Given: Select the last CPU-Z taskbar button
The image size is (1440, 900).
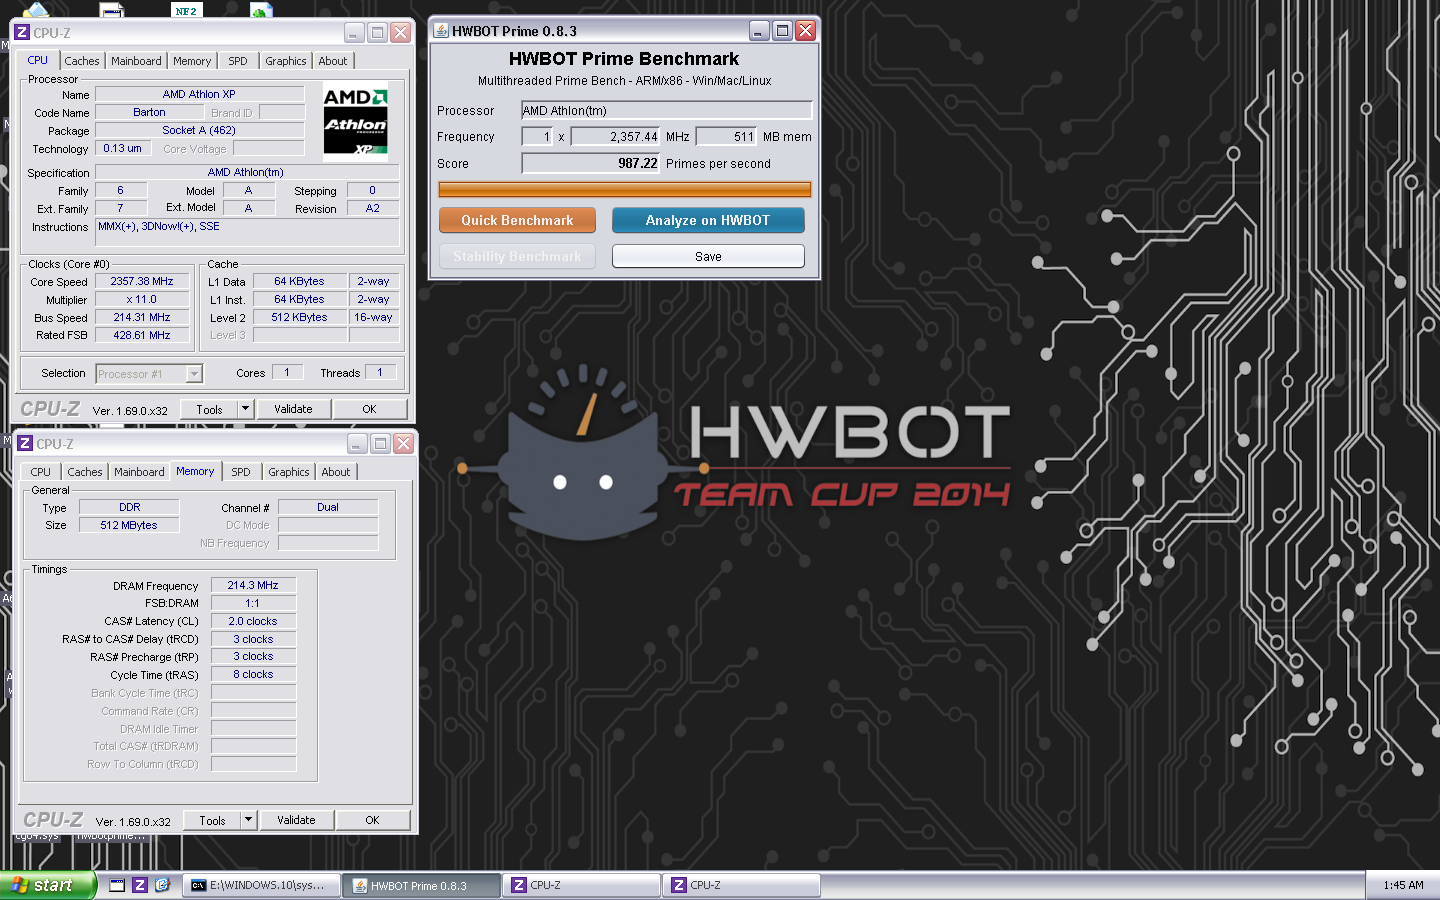Looking at the screenshot, I should point(741,885).
